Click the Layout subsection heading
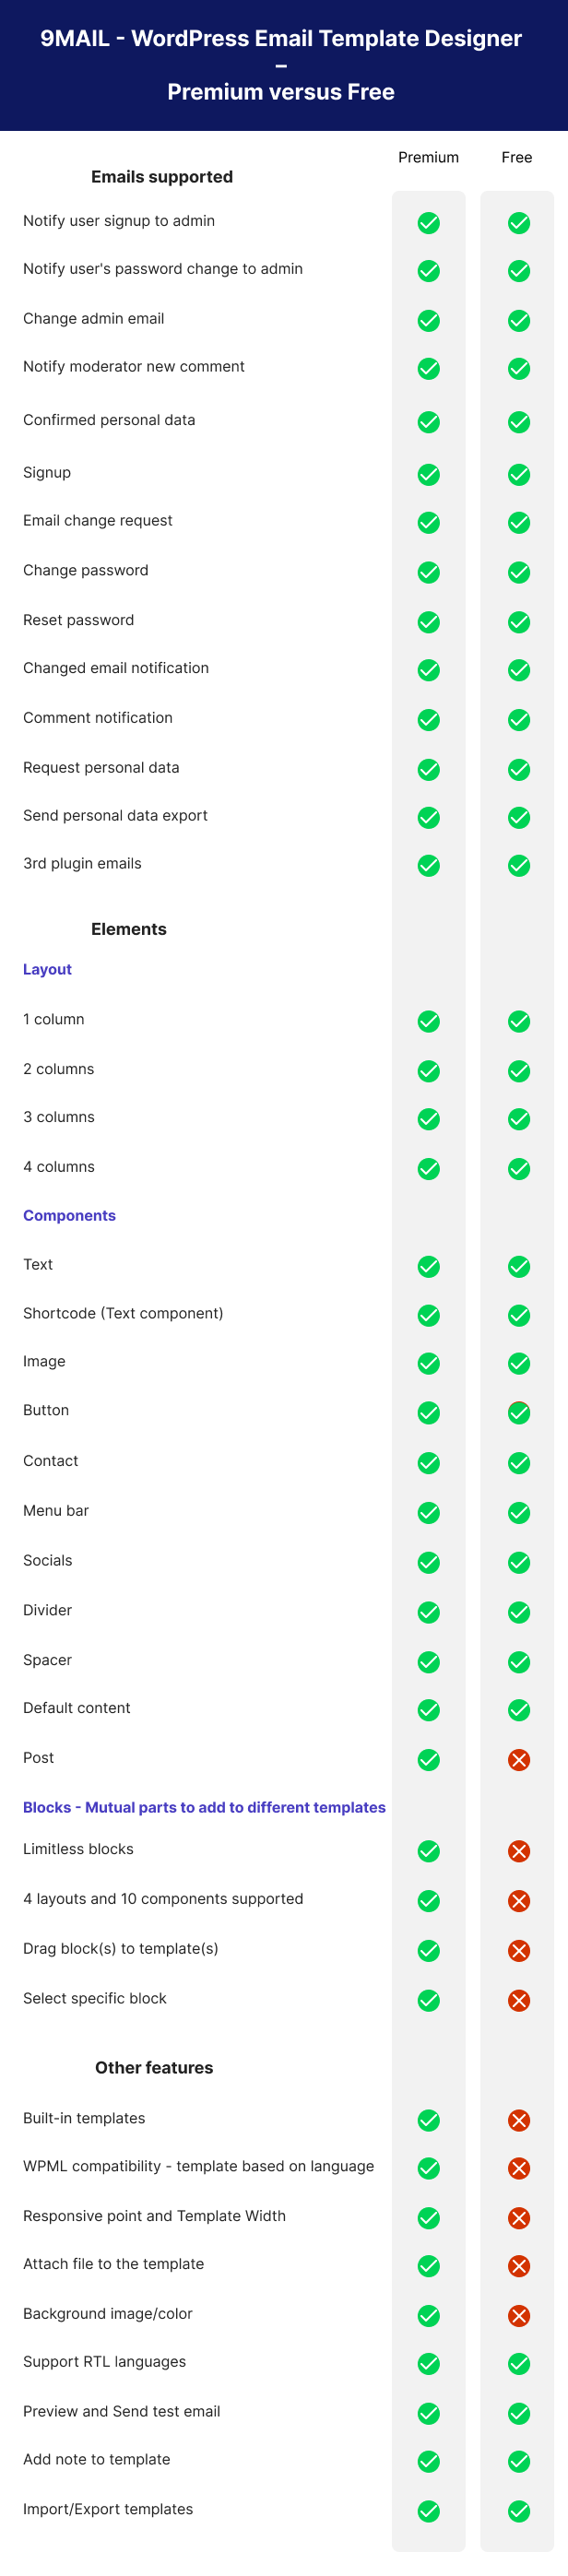Image resolution: width=568 pixels, height=2576 pixels. (47, 969)
